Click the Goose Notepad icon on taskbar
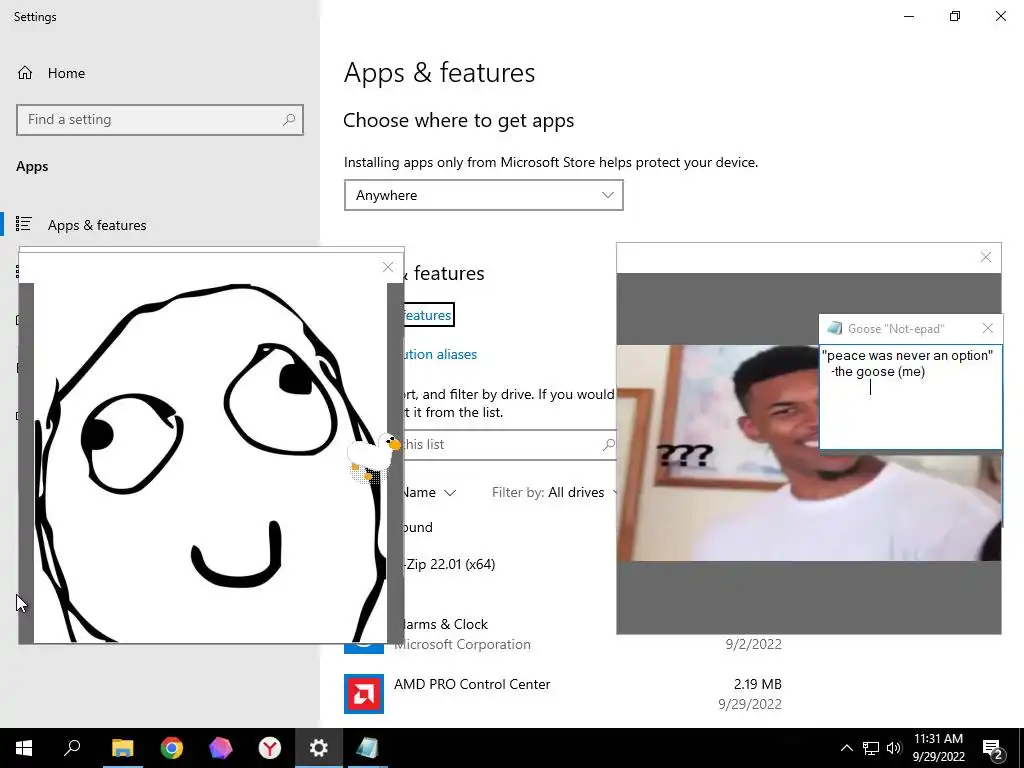Screen dimensions: 1024x768 (x=368, y=748)
